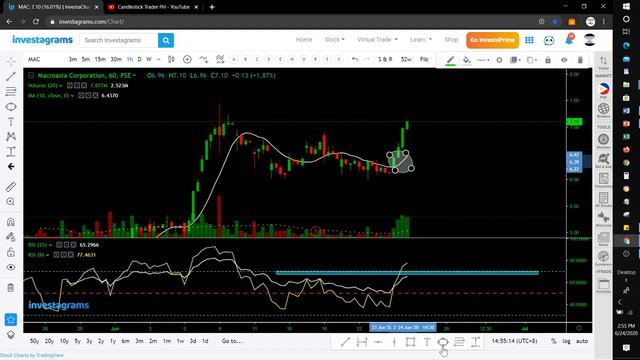Lock all drawing tools in left sidebar

click(11, 252)
